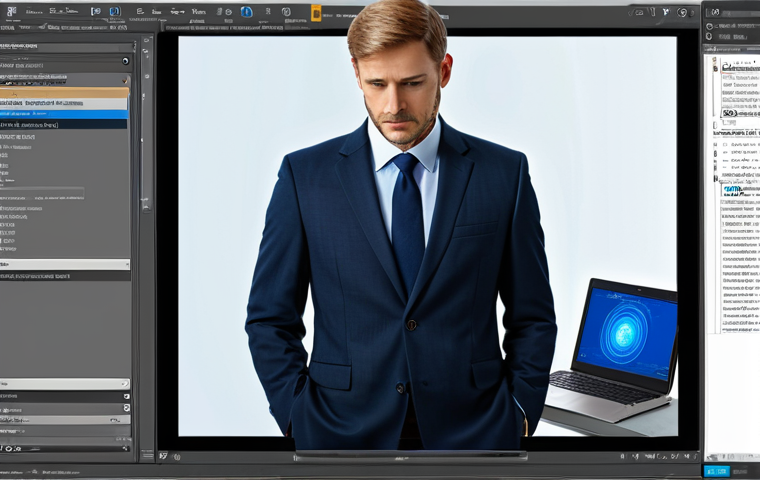Click the outlined input field in left panel
Screen dimensions: 760x480
click(42, 194)
